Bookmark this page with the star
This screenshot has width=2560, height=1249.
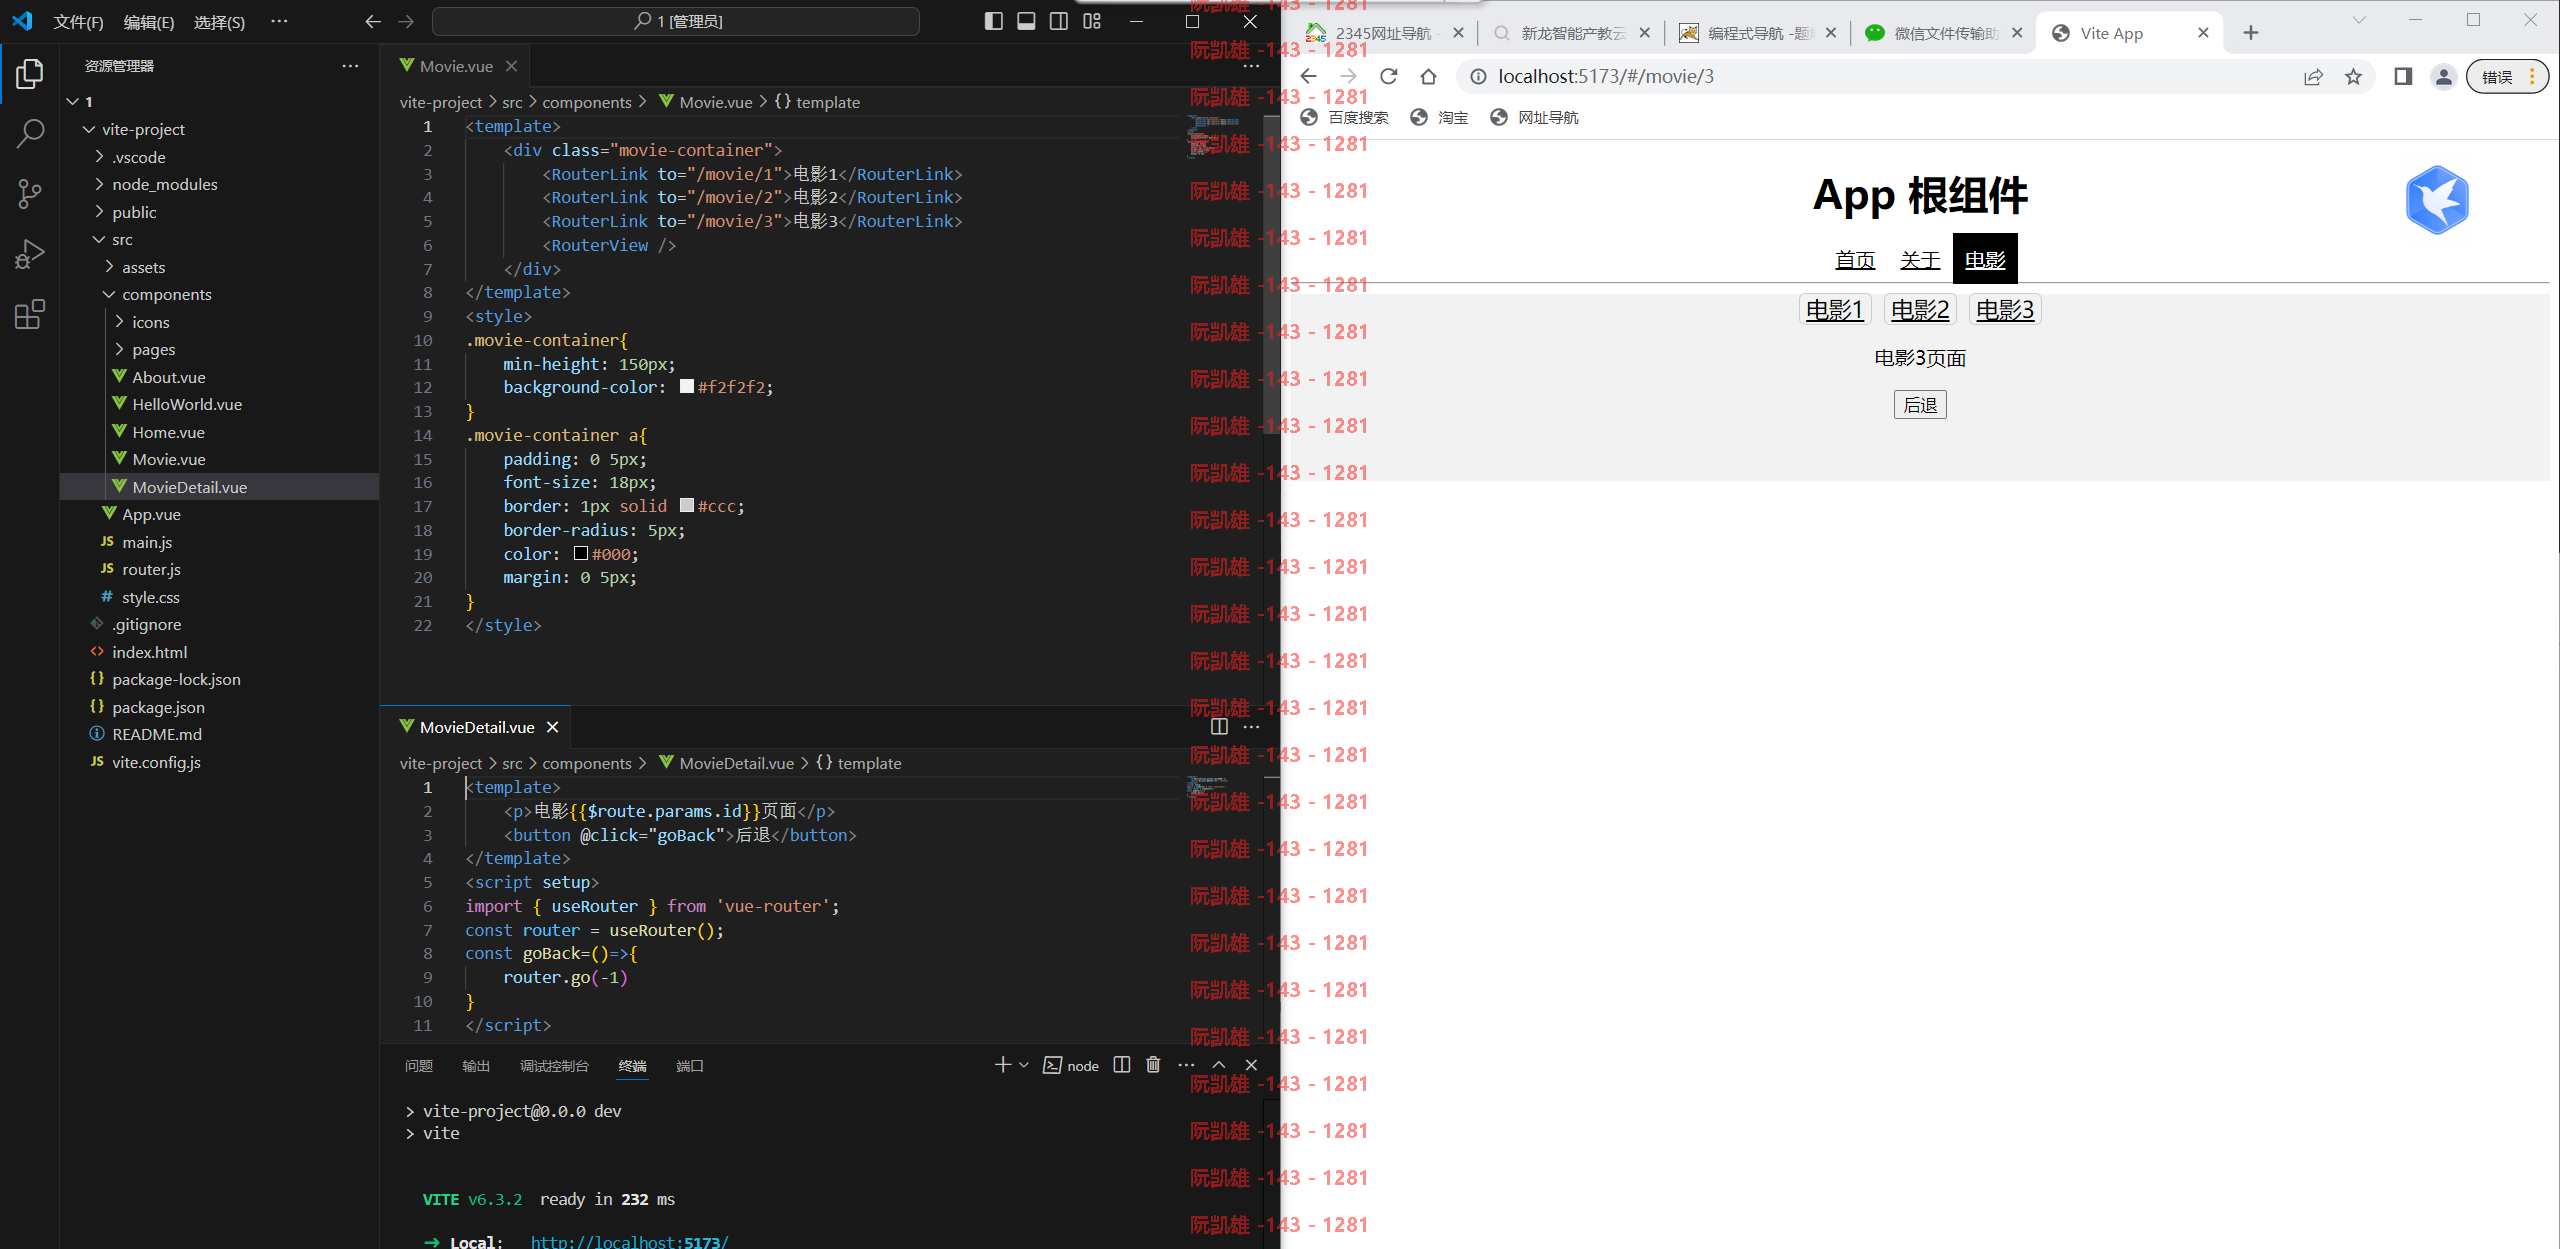2353,76
